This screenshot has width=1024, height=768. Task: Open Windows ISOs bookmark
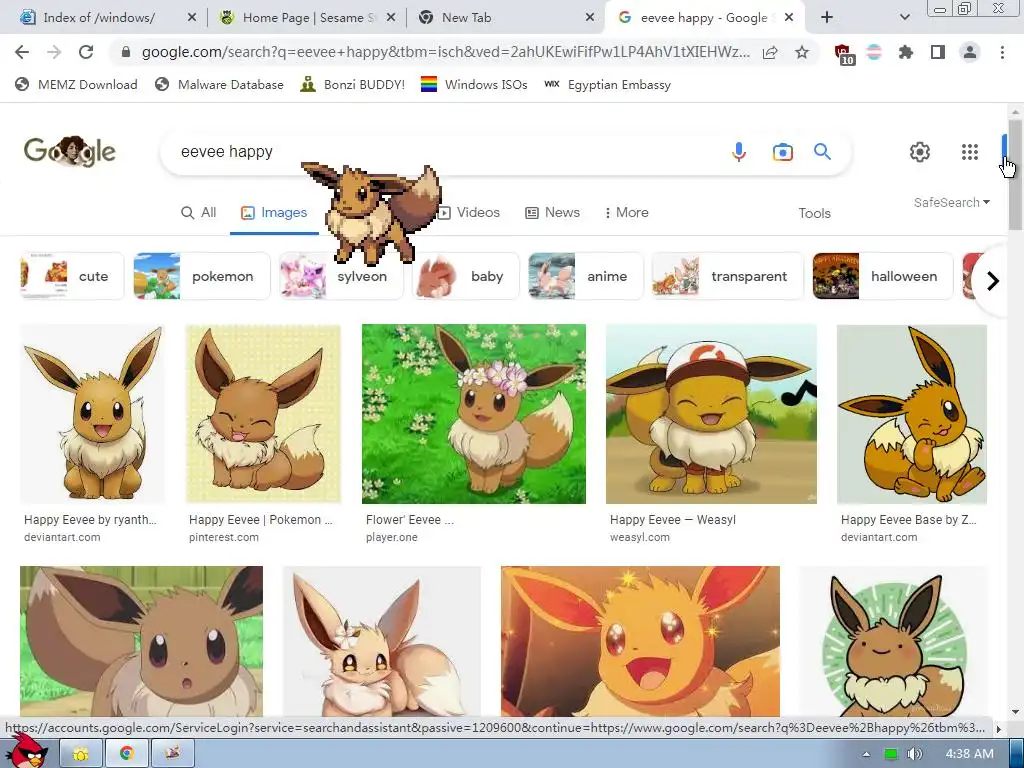point(474,85)
